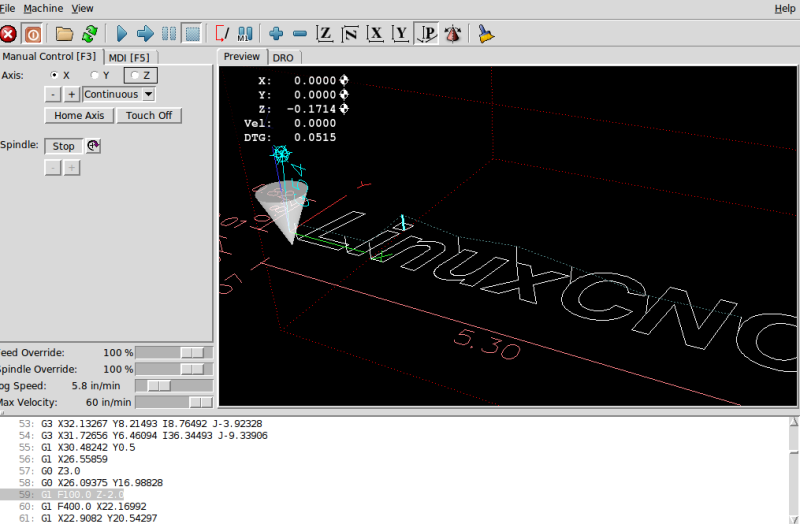Pause program execution icon
Screen dimensions: 800x524
point(169,34)
